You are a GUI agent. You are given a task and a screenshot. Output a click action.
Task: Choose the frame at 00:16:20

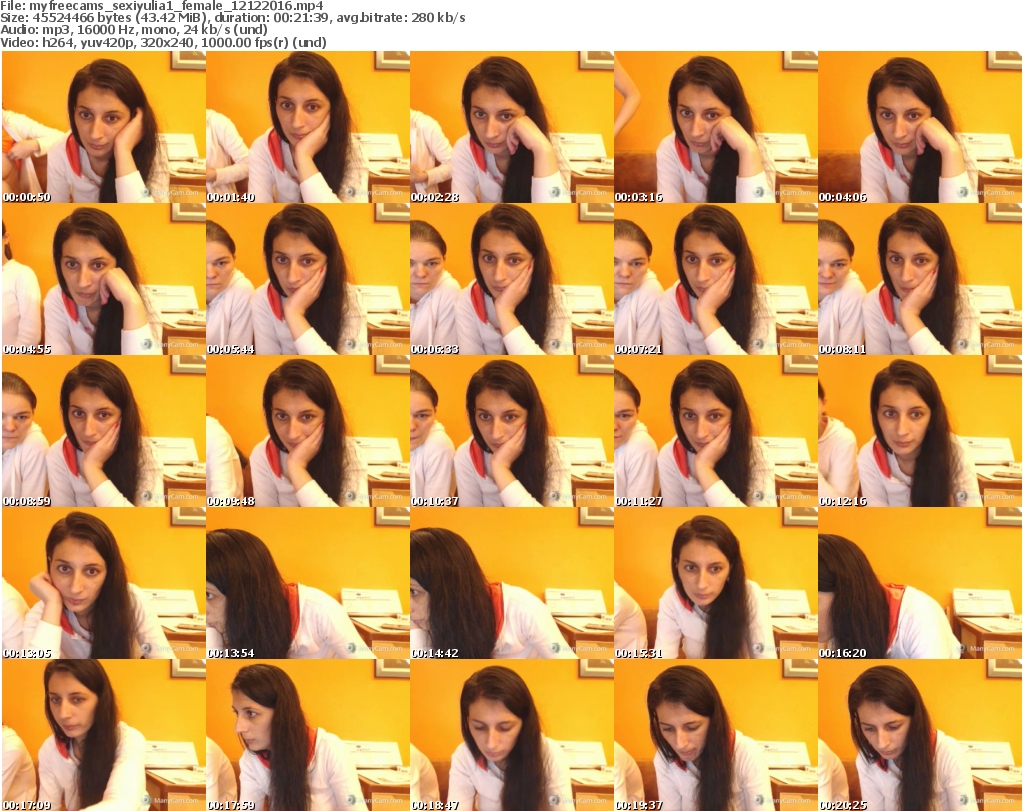click(x=920, y=583)
